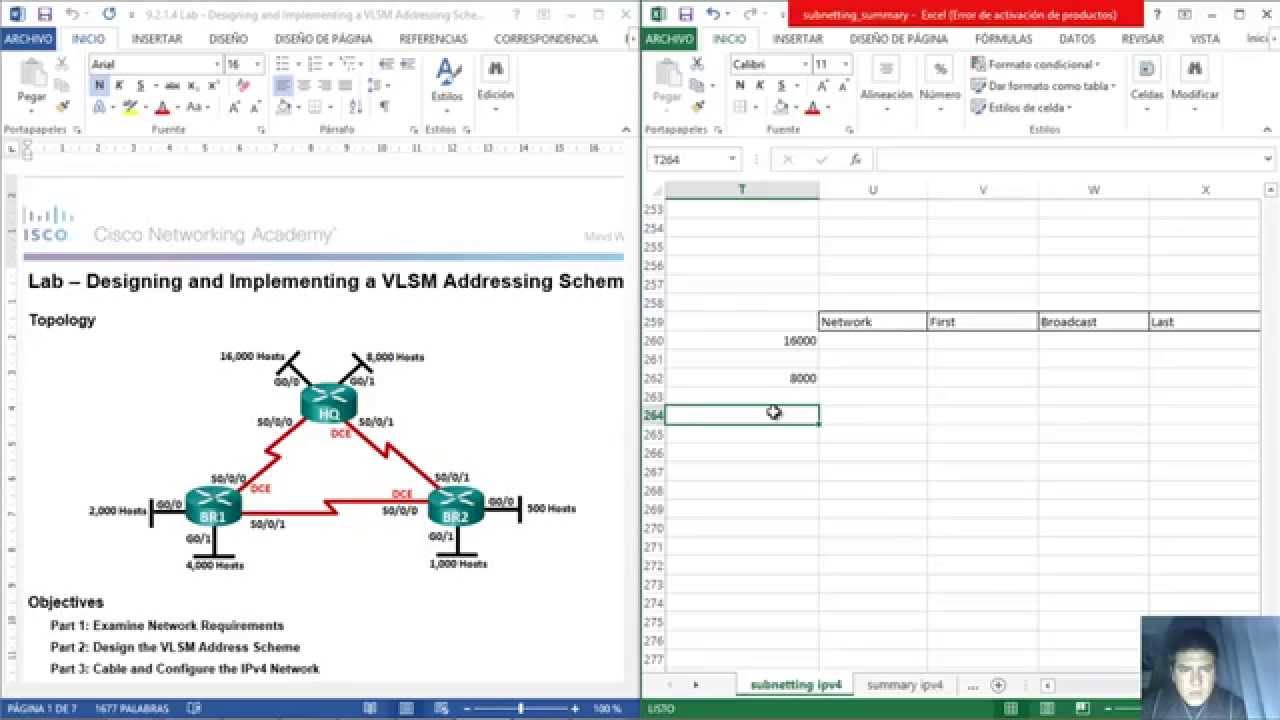The height and width of the screenshot is (720, 1280).
Task: Open Modificar group in Excel
Action: (1194, 82)
